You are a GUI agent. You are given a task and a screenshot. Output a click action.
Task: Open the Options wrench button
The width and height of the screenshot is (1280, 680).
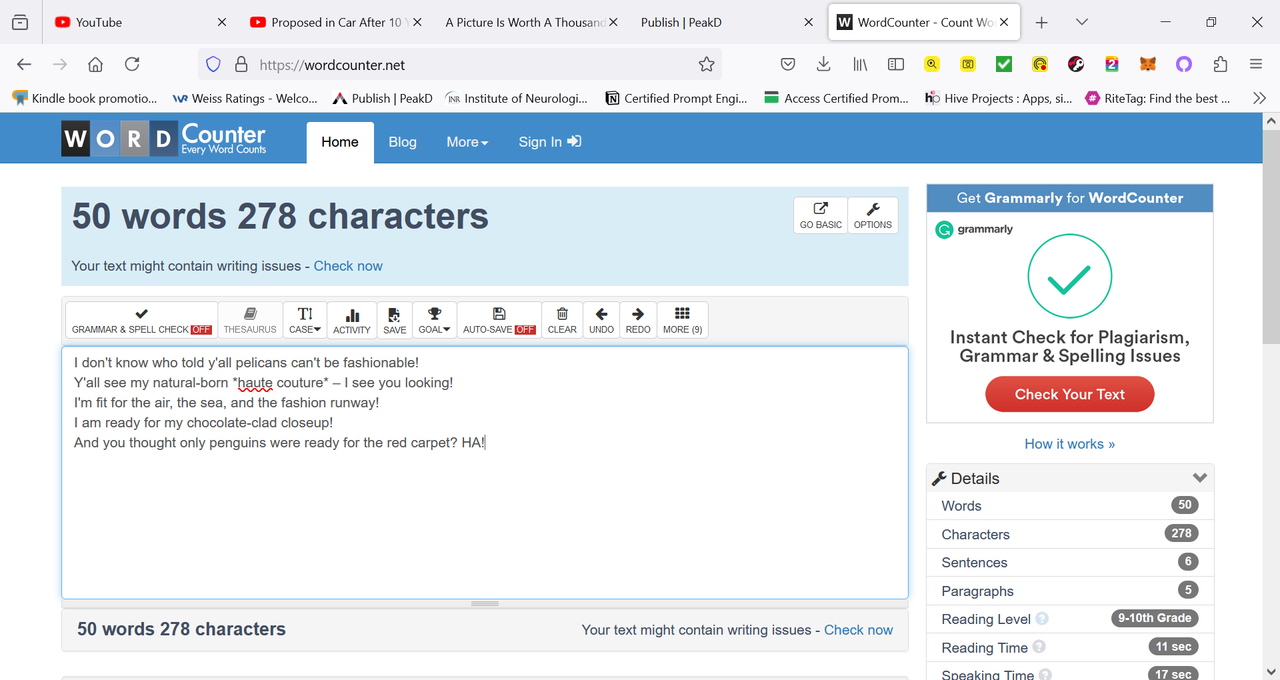click(x=873, y=215)
